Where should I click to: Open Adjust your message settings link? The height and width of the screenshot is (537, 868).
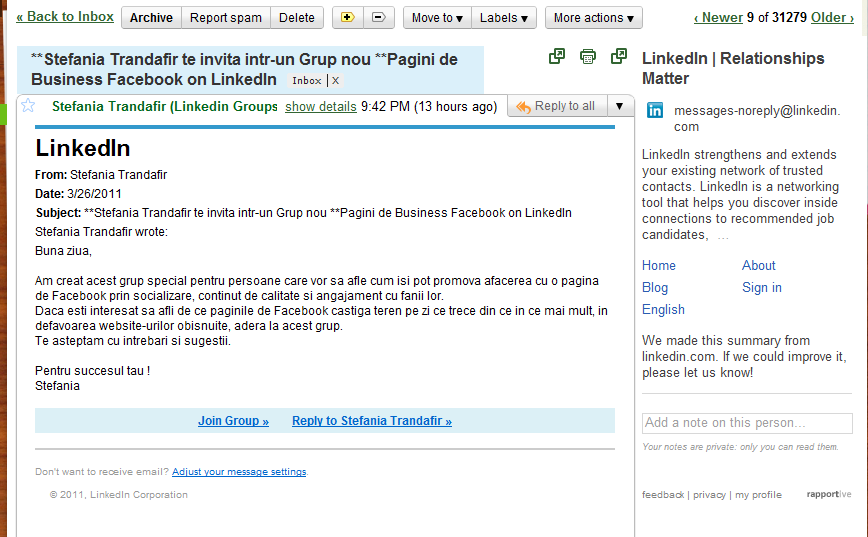click(239, 472)
